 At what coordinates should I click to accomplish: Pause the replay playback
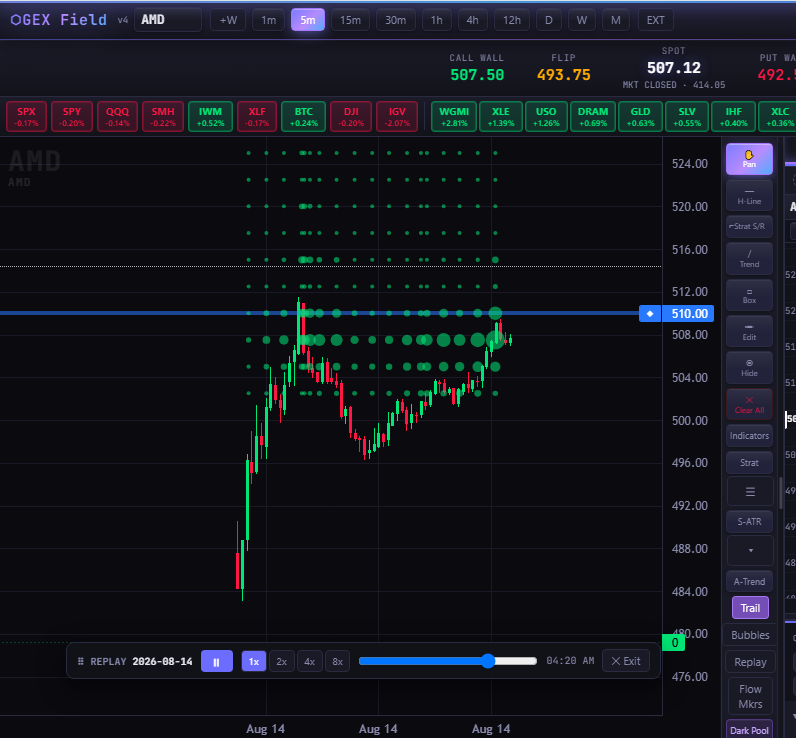(217, 661)
